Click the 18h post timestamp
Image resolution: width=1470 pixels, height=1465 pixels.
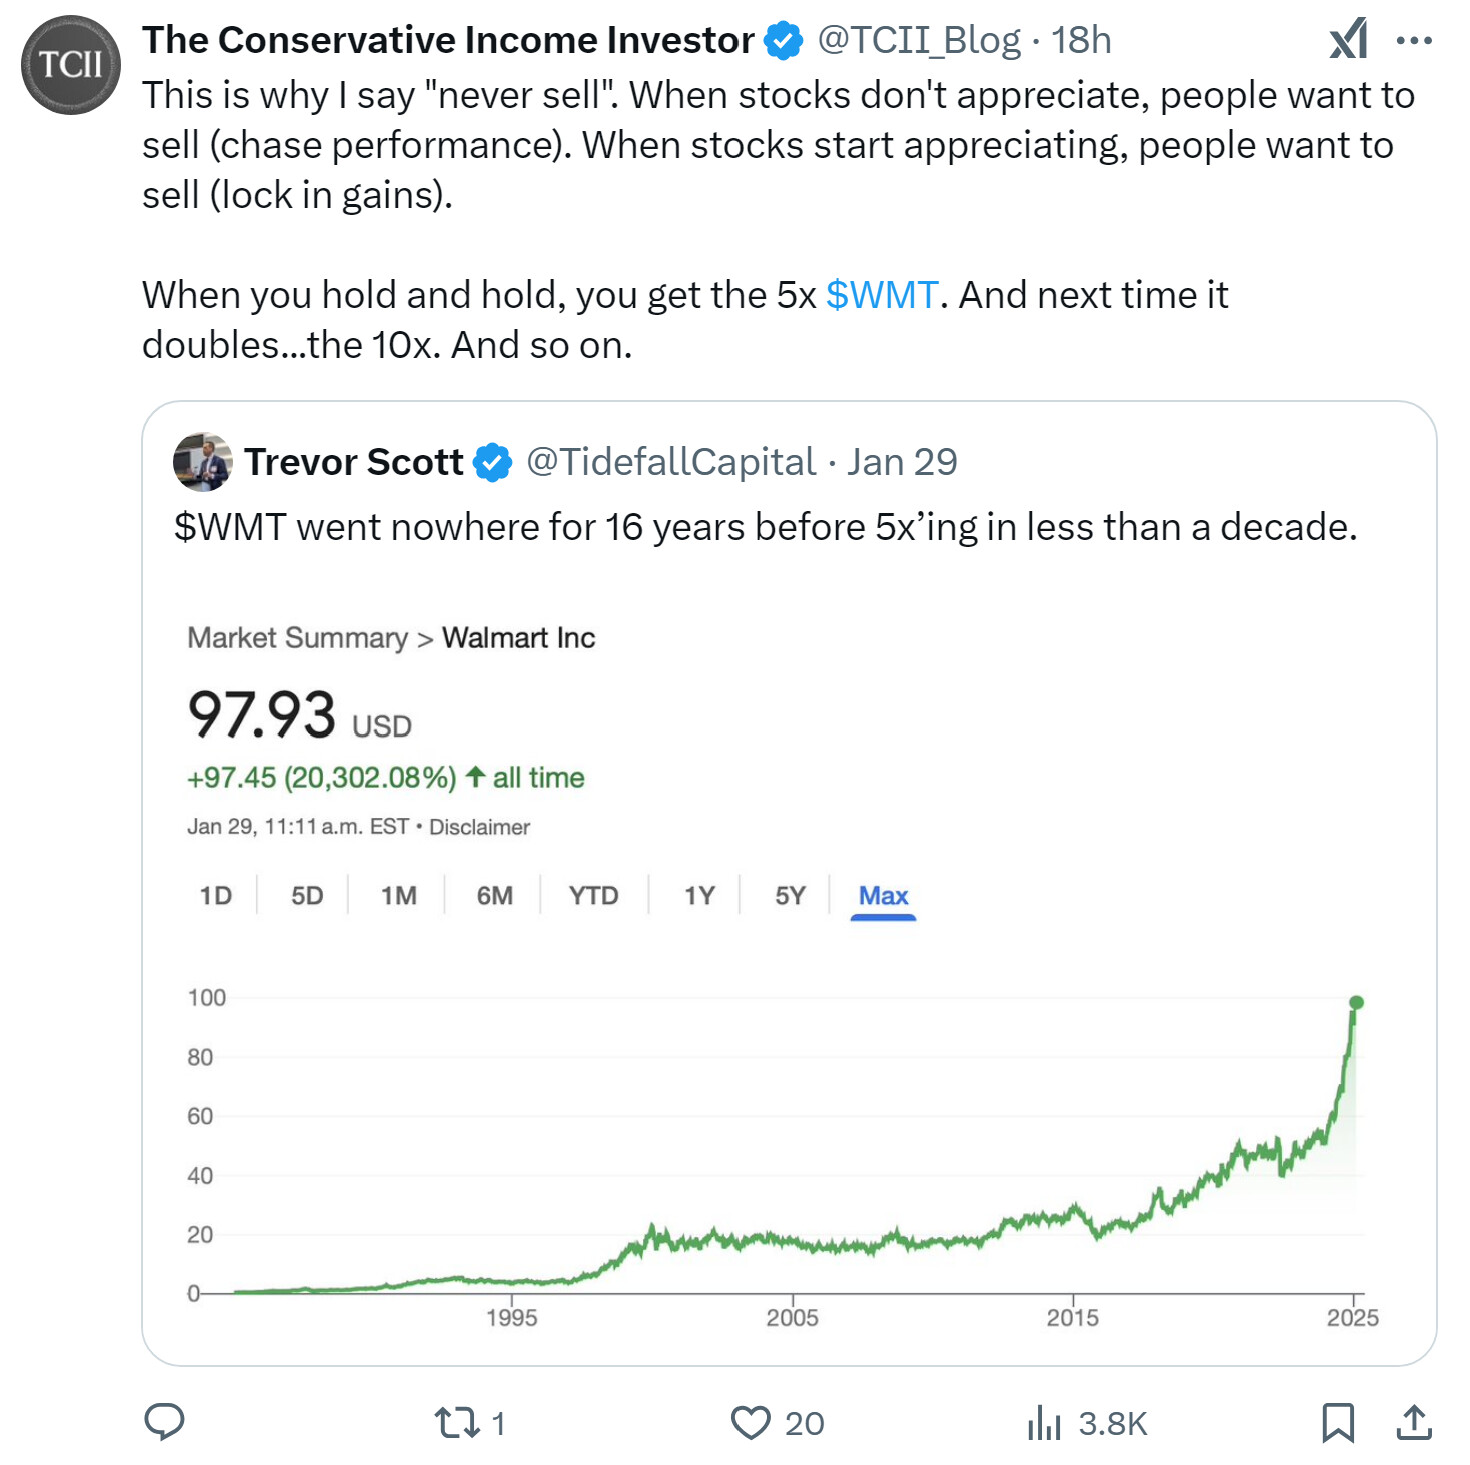[x=1081, y=40]
